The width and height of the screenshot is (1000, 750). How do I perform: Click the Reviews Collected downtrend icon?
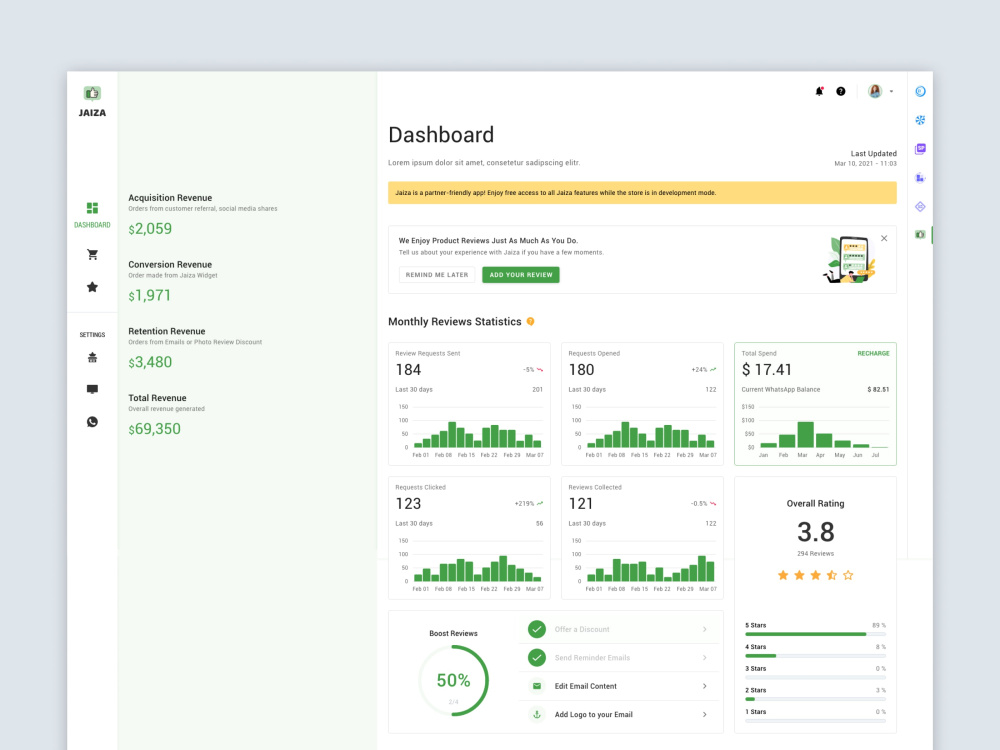pyautogui.click(x=713, y=504)
